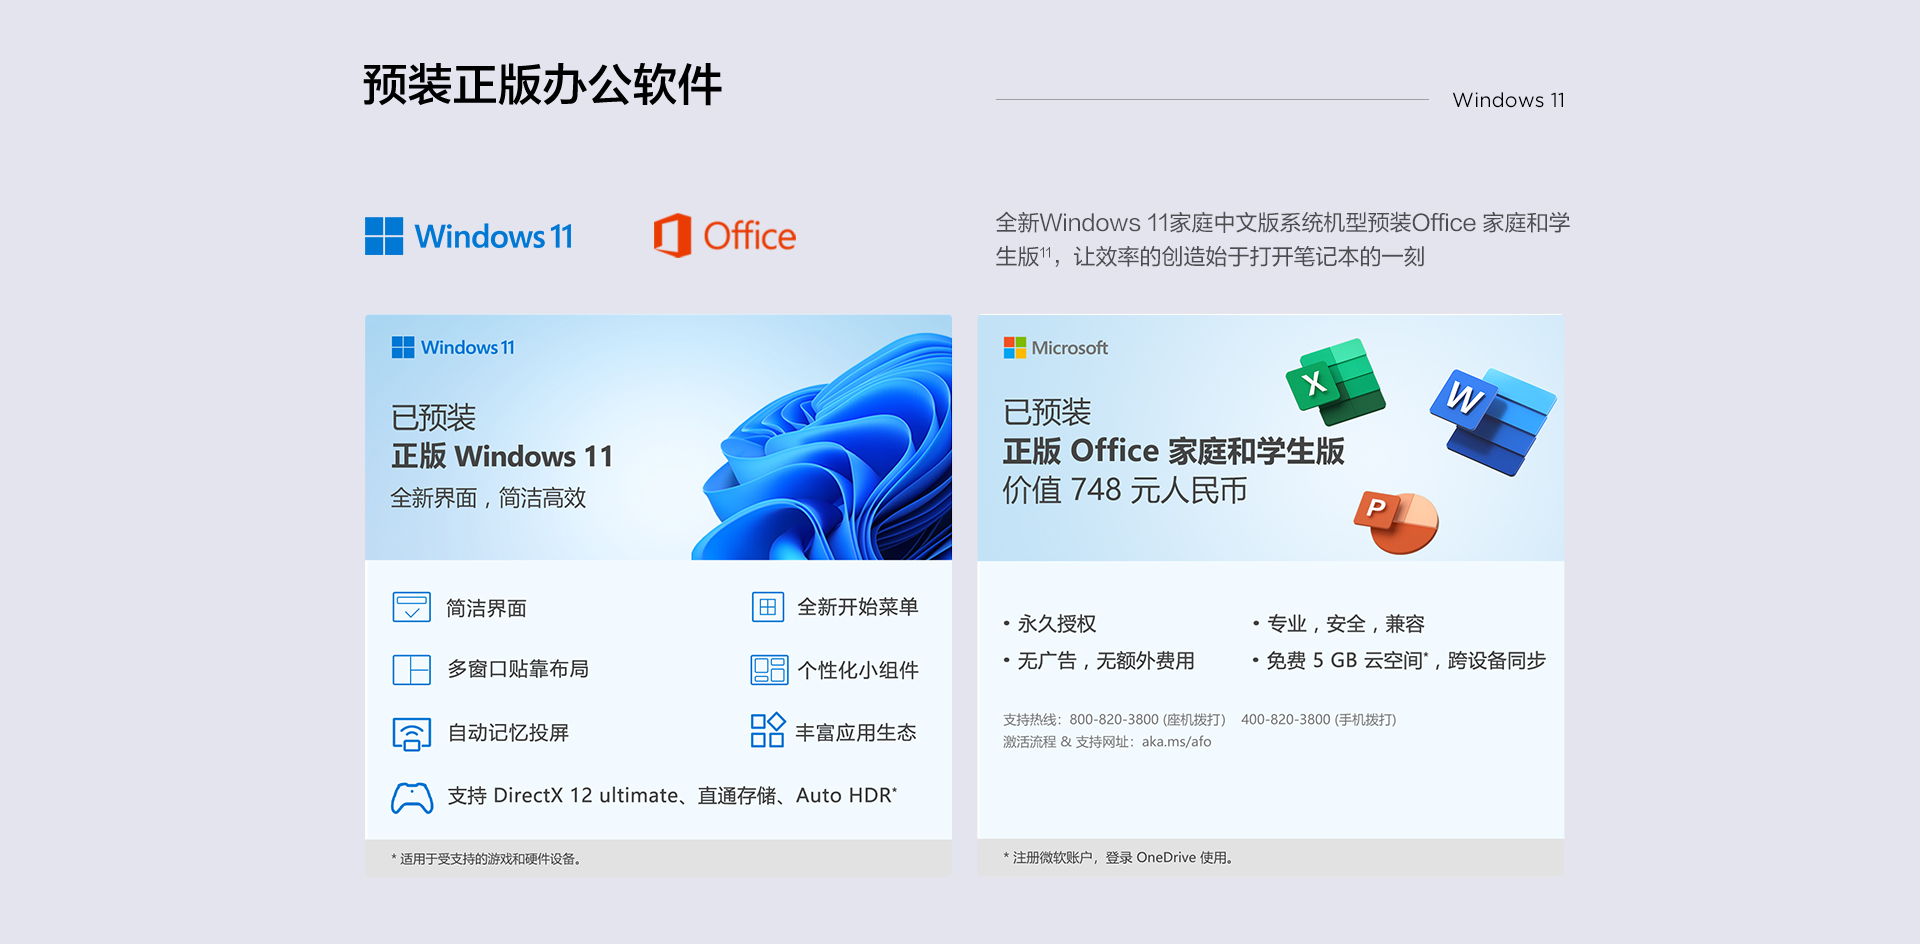Click the 自动记忆投屏 casting icon
The image size is (1920, 944).
click(412, 734)
